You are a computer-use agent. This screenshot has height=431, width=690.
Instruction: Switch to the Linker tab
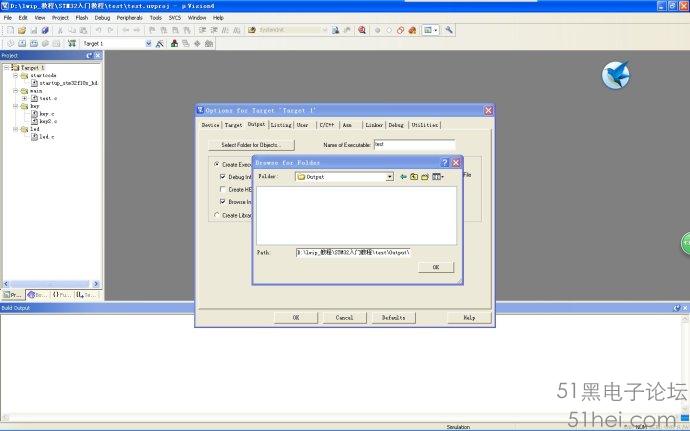374,125
